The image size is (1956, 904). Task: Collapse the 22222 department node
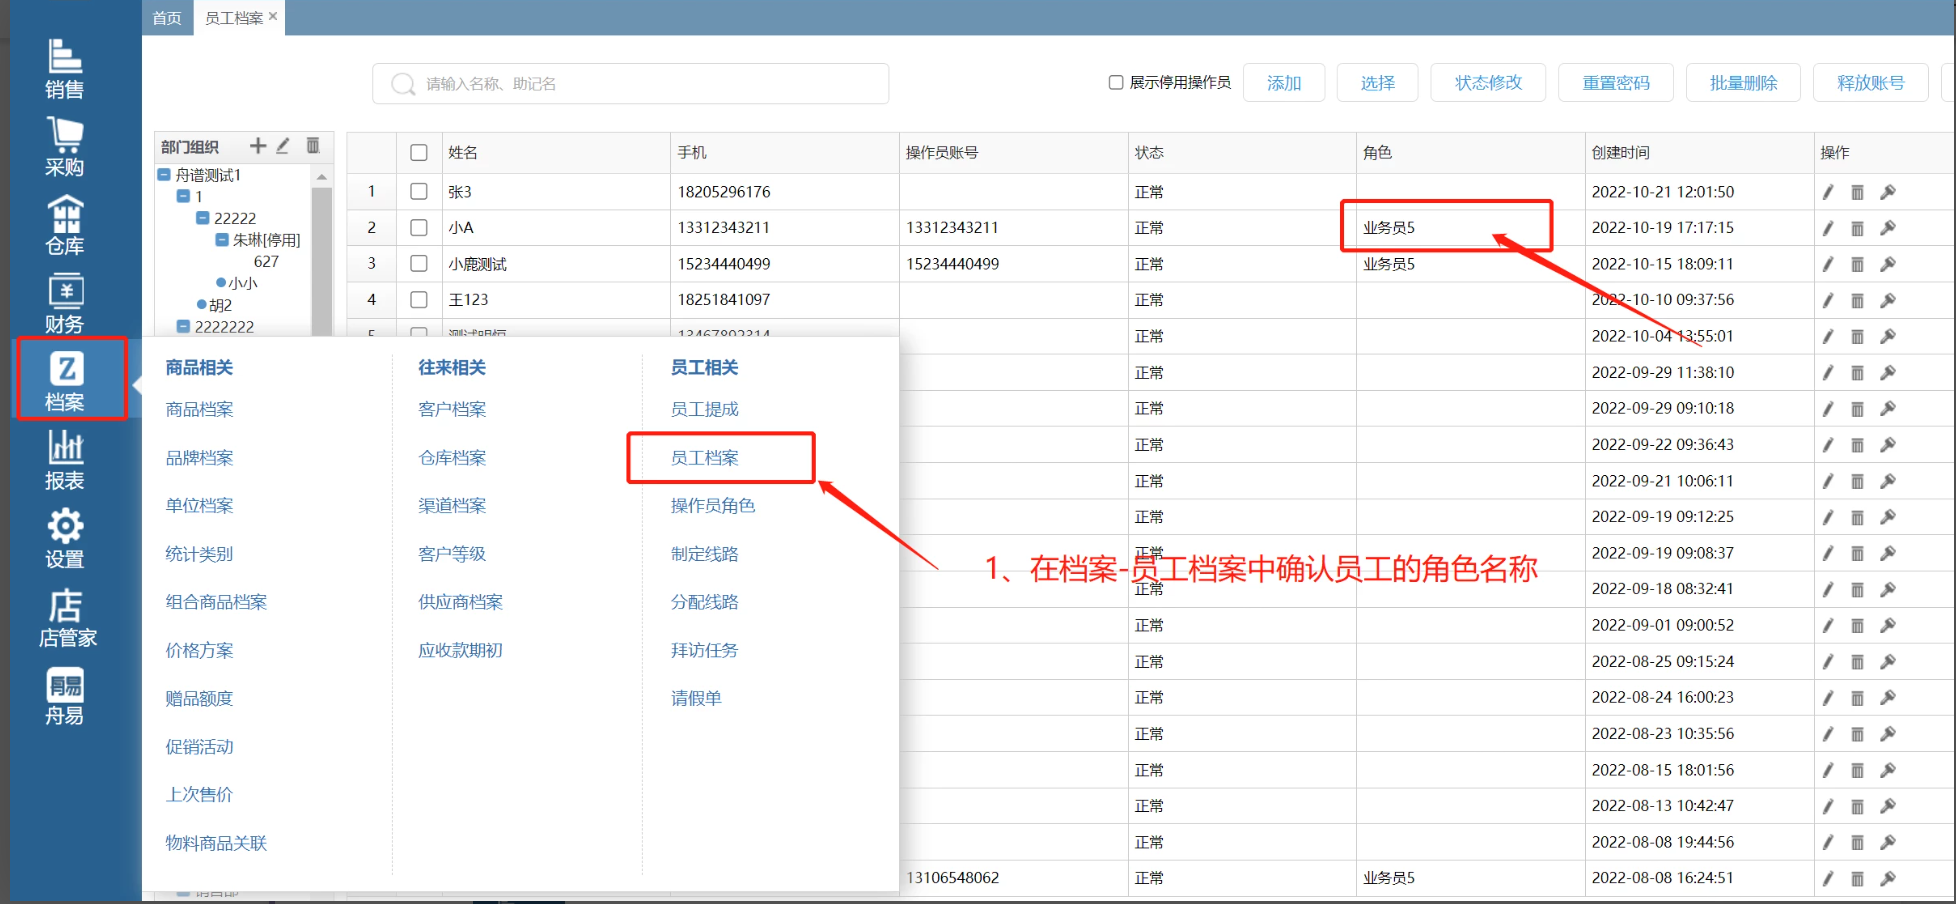tap(202, 218)
